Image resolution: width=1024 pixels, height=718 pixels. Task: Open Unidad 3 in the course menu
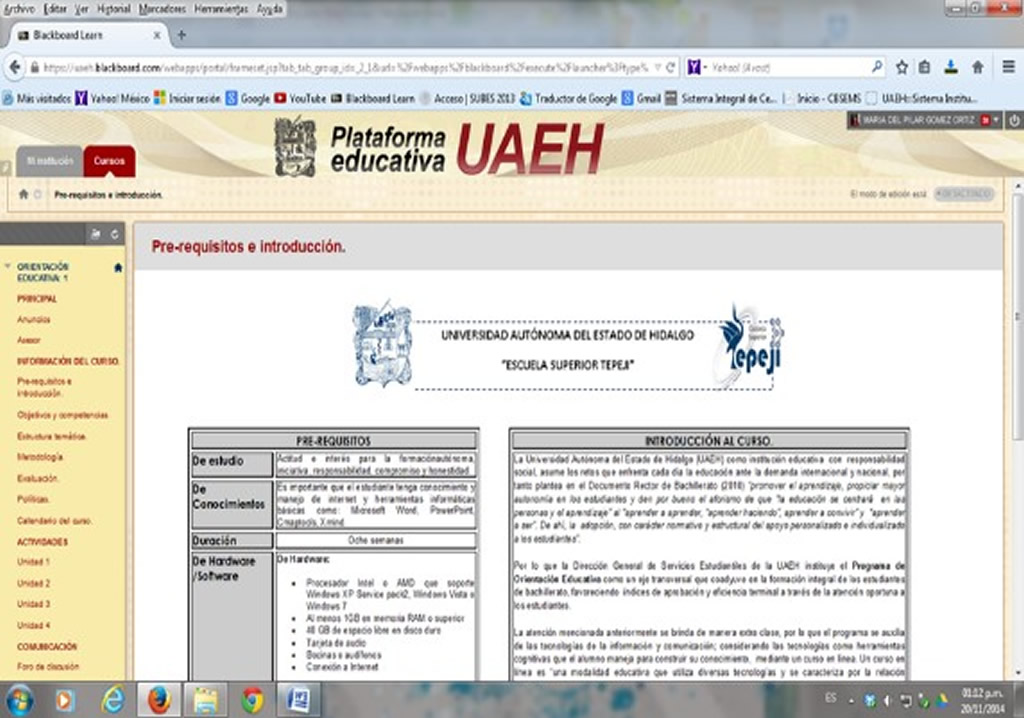(x=33, y=604)
